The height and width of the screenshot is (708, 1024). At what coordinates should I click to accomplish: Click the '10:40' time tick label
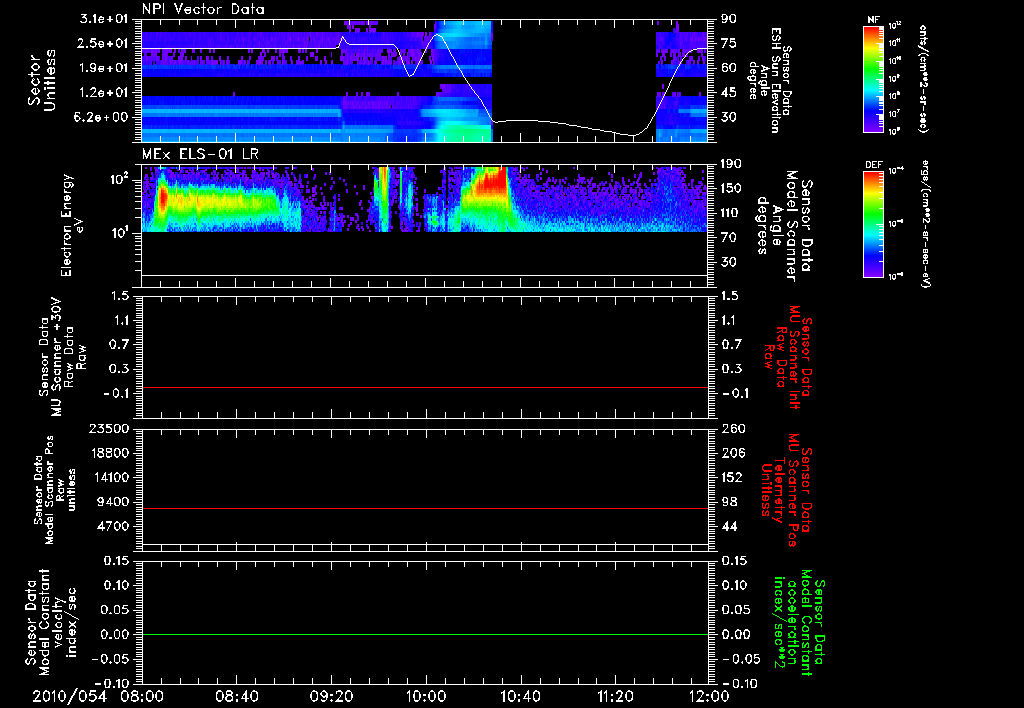point(520,696)
